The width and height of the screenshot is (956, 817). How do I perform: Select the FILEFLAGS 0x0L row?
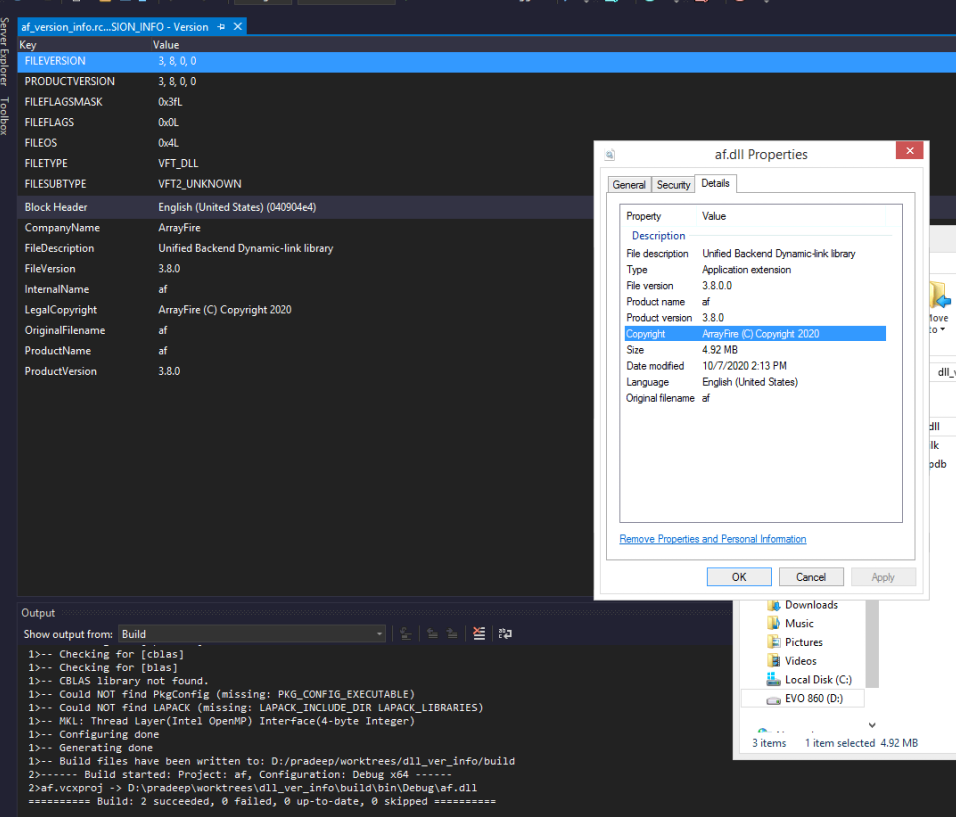tap(305, 123)
